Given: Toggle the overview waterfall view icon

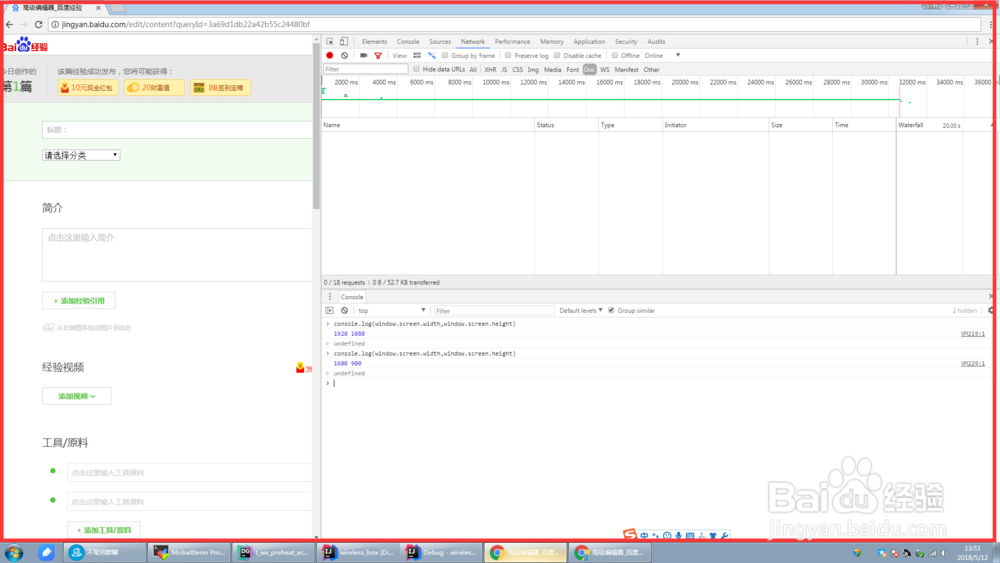Looking at the screenshot, I should click(432, 55).
